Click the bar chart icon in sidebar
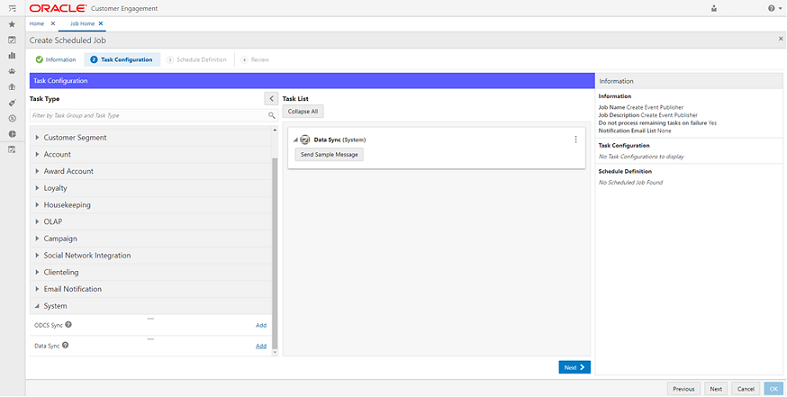The width and height of the screenshot is (787, 397). coord(12,56)
